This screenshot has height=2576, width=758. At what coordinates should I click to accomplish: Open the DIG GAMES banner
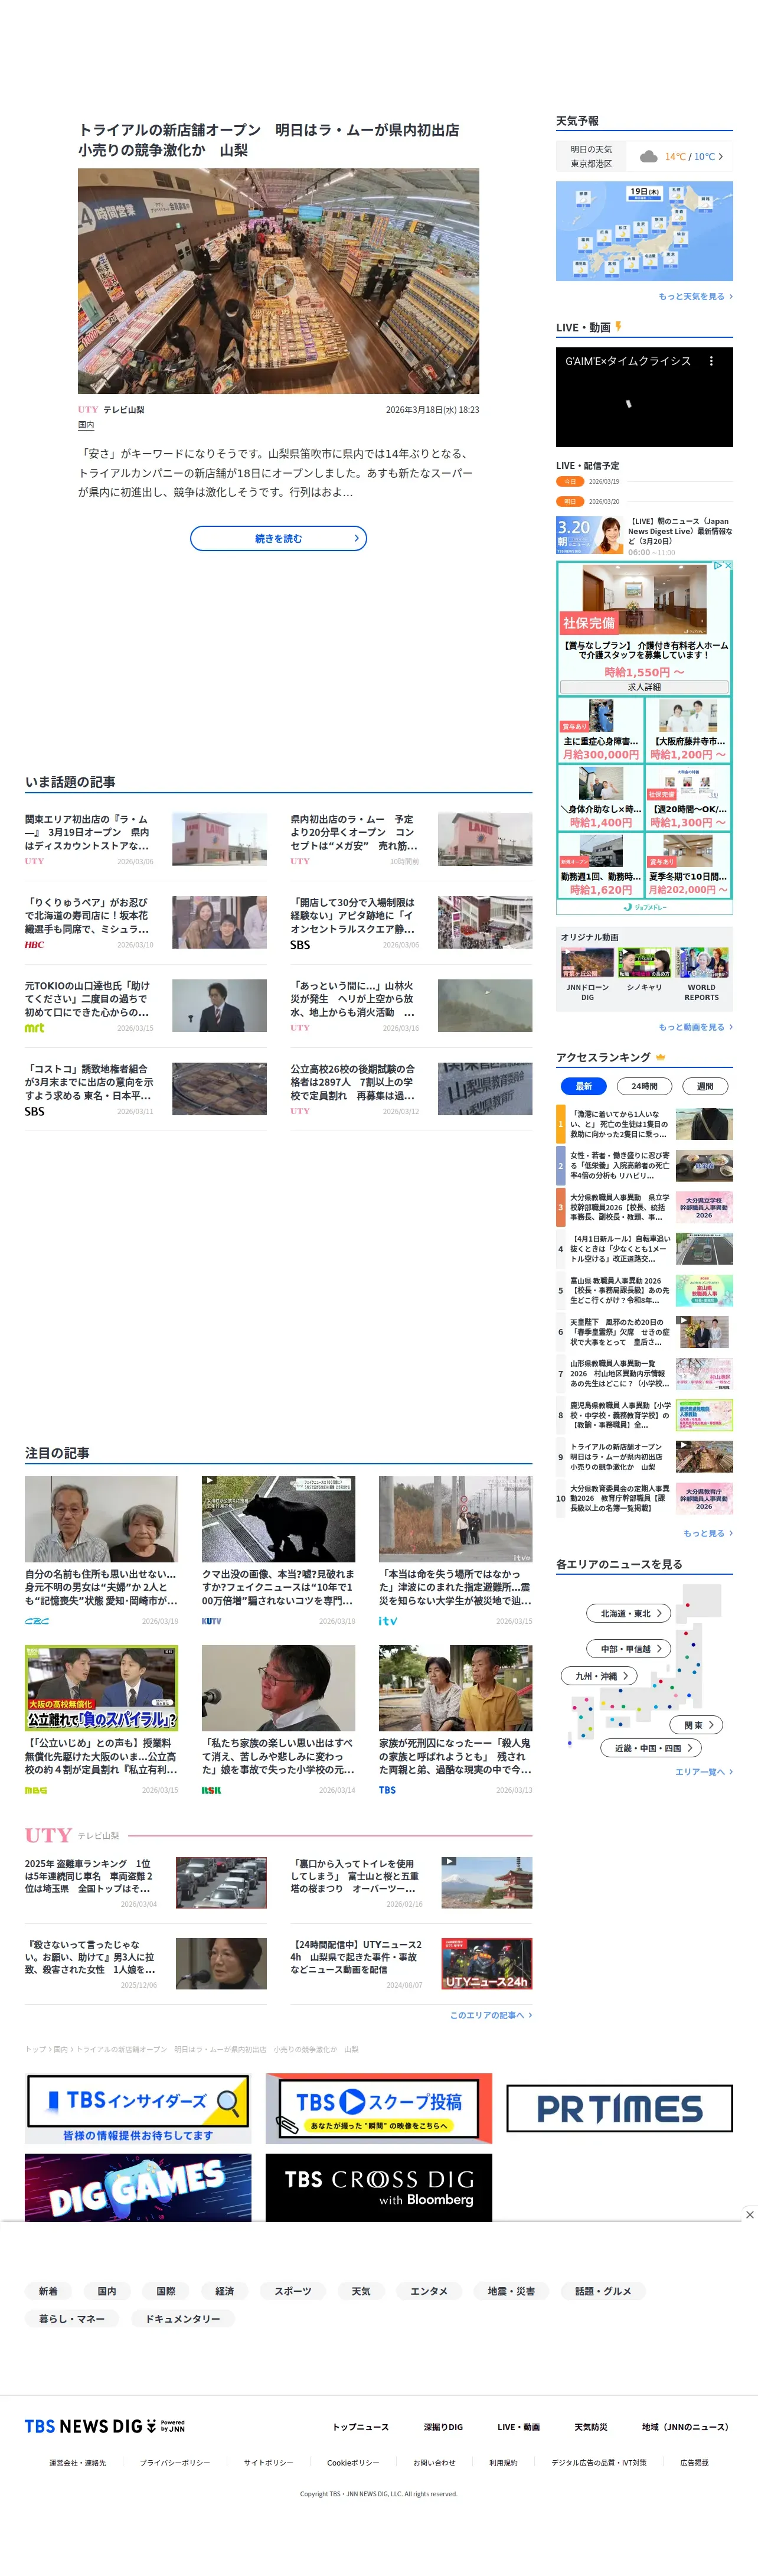click(x=138, y=2187)
